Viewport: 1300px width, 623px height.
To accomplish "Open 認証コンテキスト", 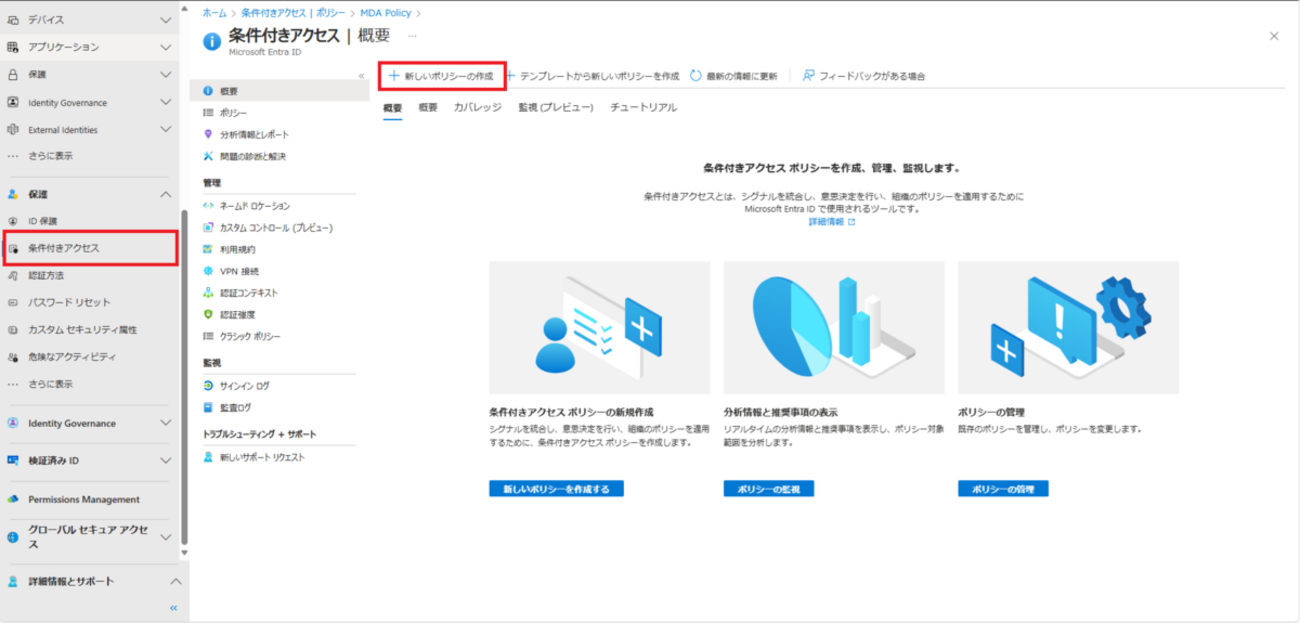I will coord(248,293).
